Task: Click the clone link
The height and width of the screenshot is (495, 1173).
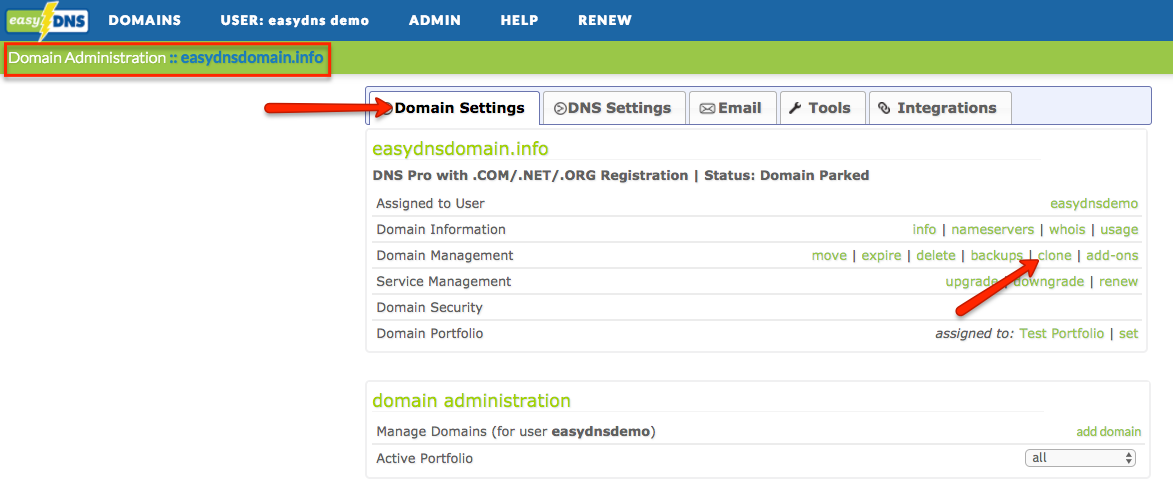Action: click(1055, 256)
